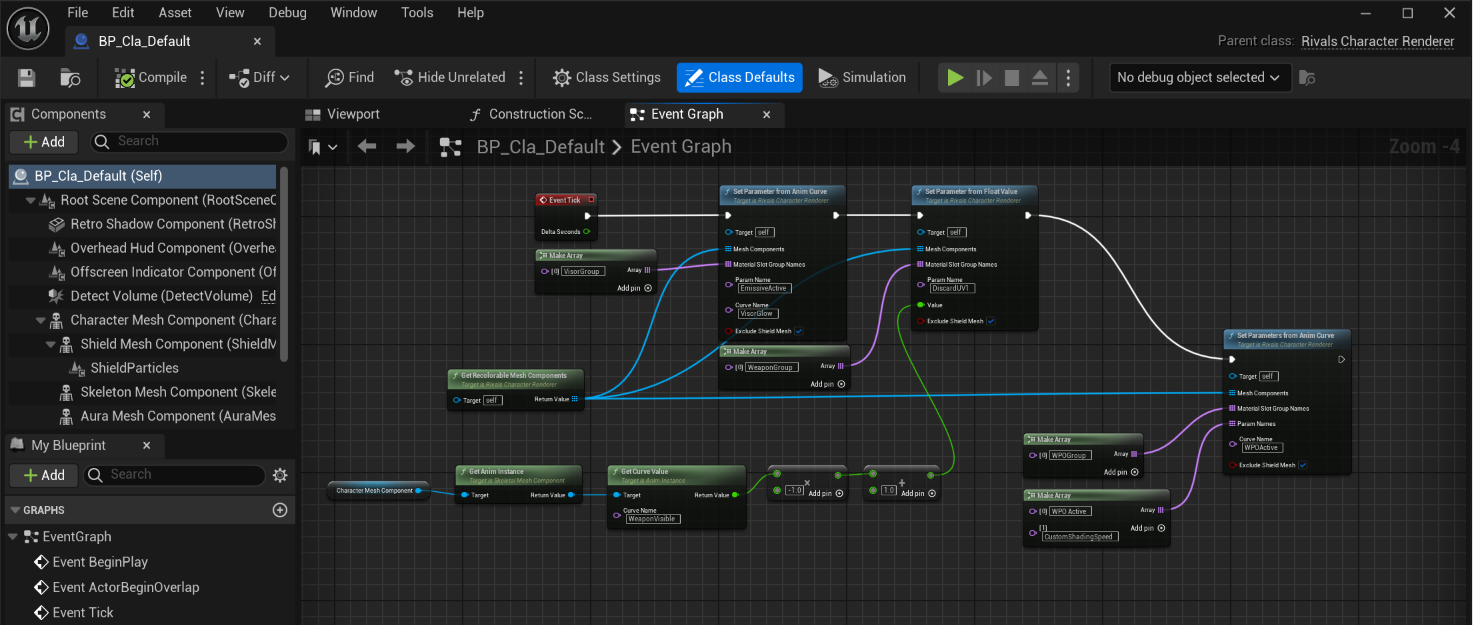Open the Asset menu

[175, 13]
